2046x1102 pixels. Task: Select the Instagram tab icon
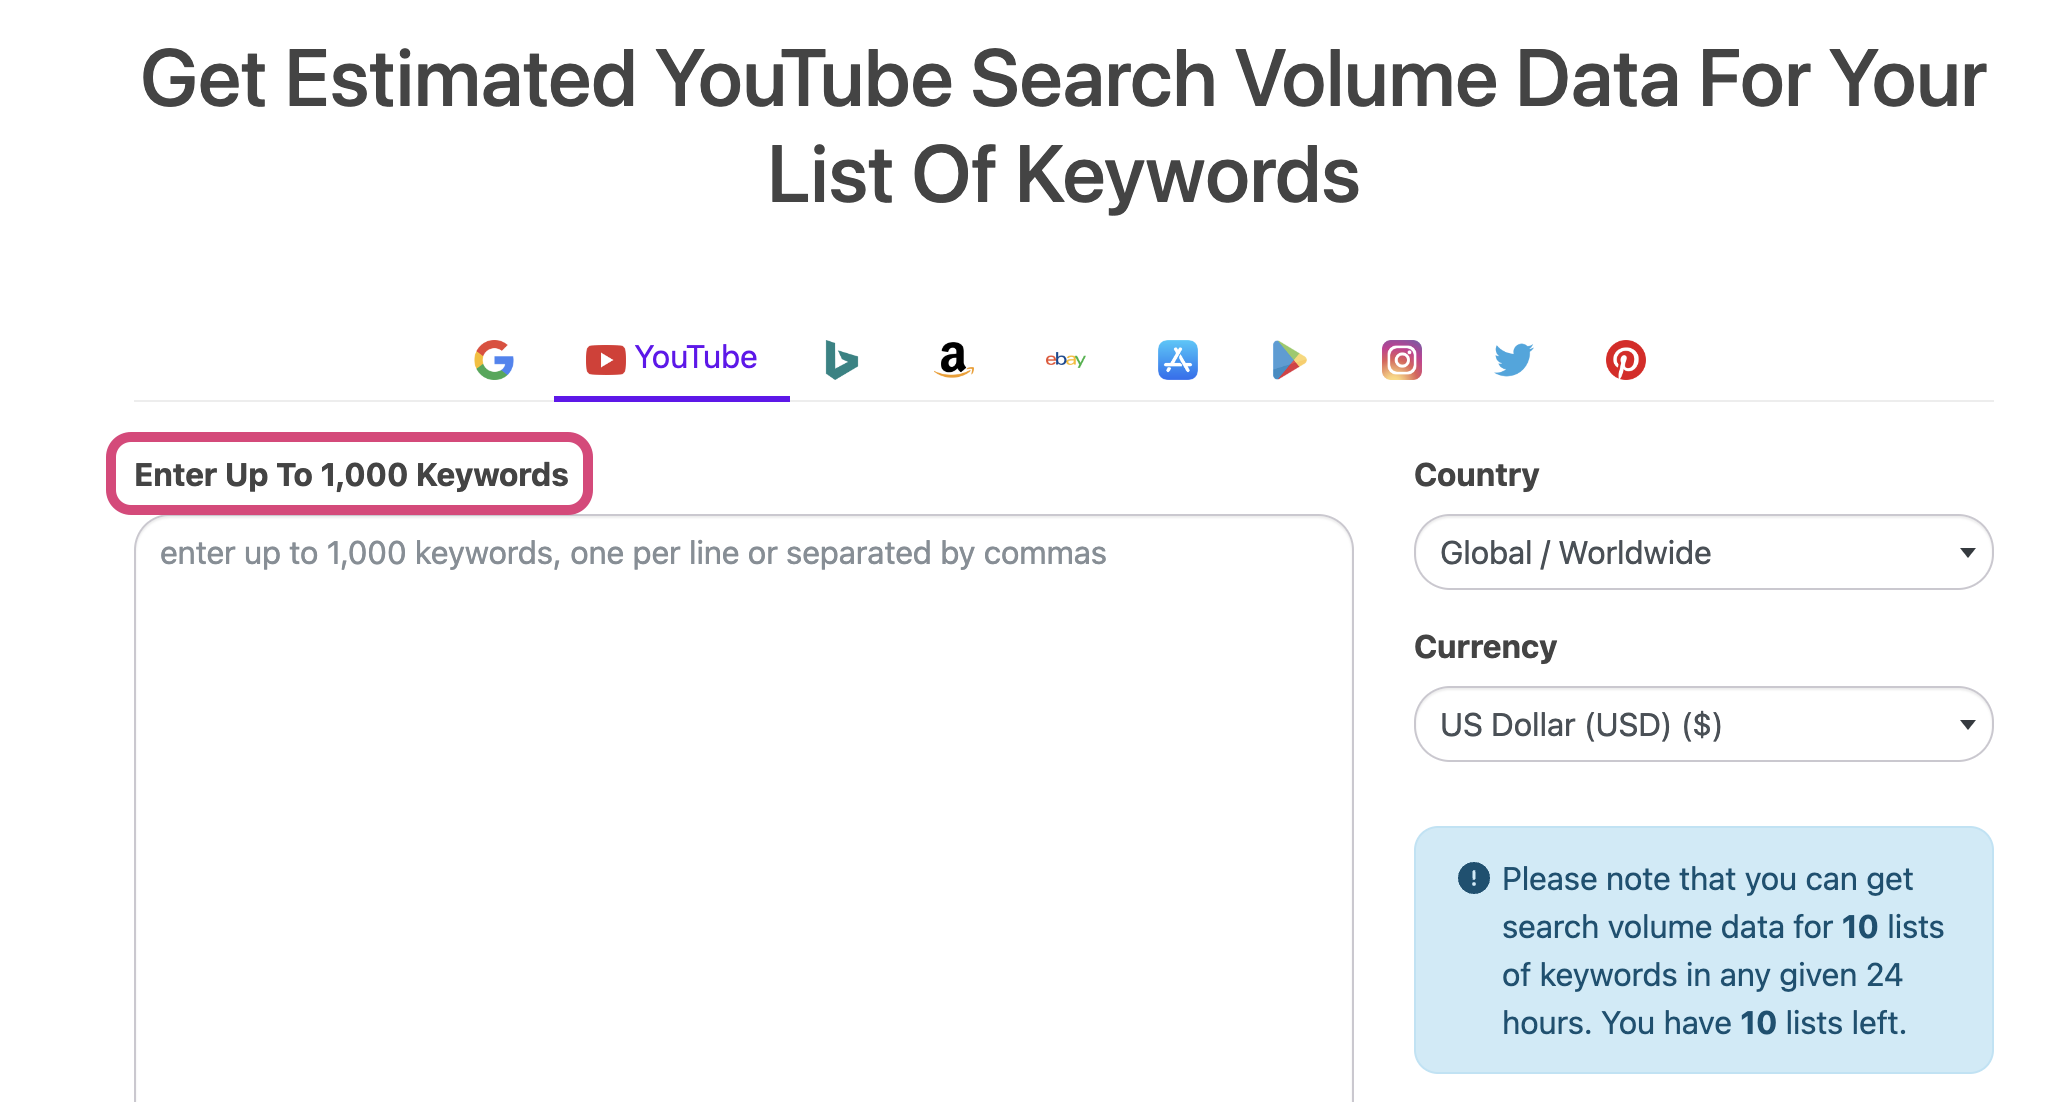point(1402,360)
